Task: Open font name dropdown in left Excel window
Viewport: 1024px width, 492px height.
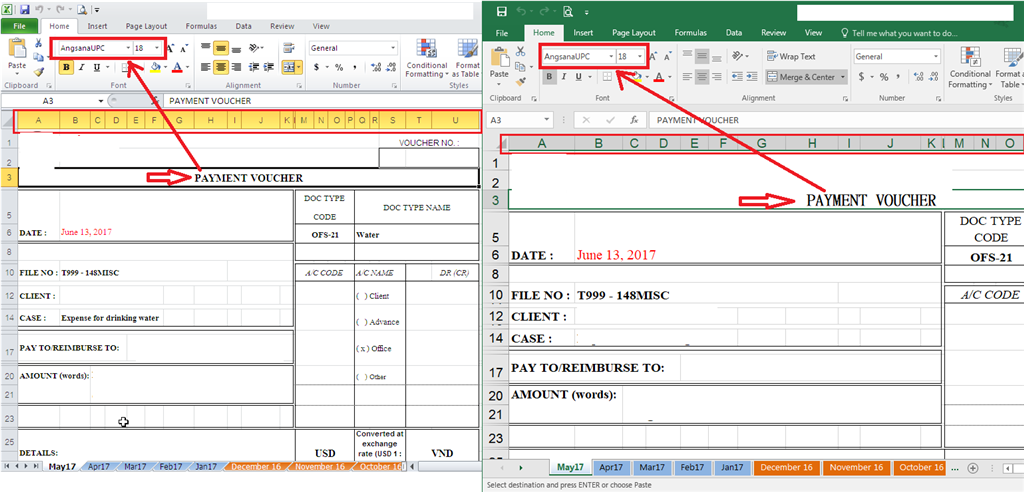Action: coord(128,48)
